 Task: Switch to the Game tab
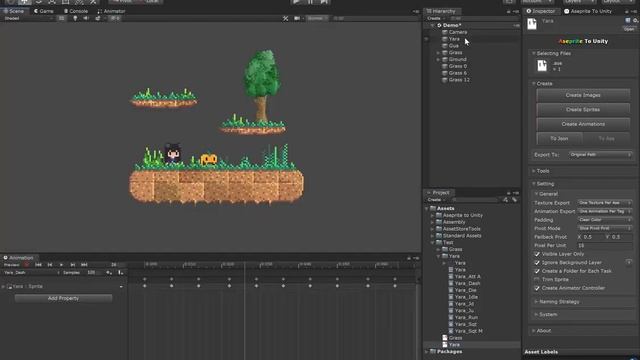[44, 11]
